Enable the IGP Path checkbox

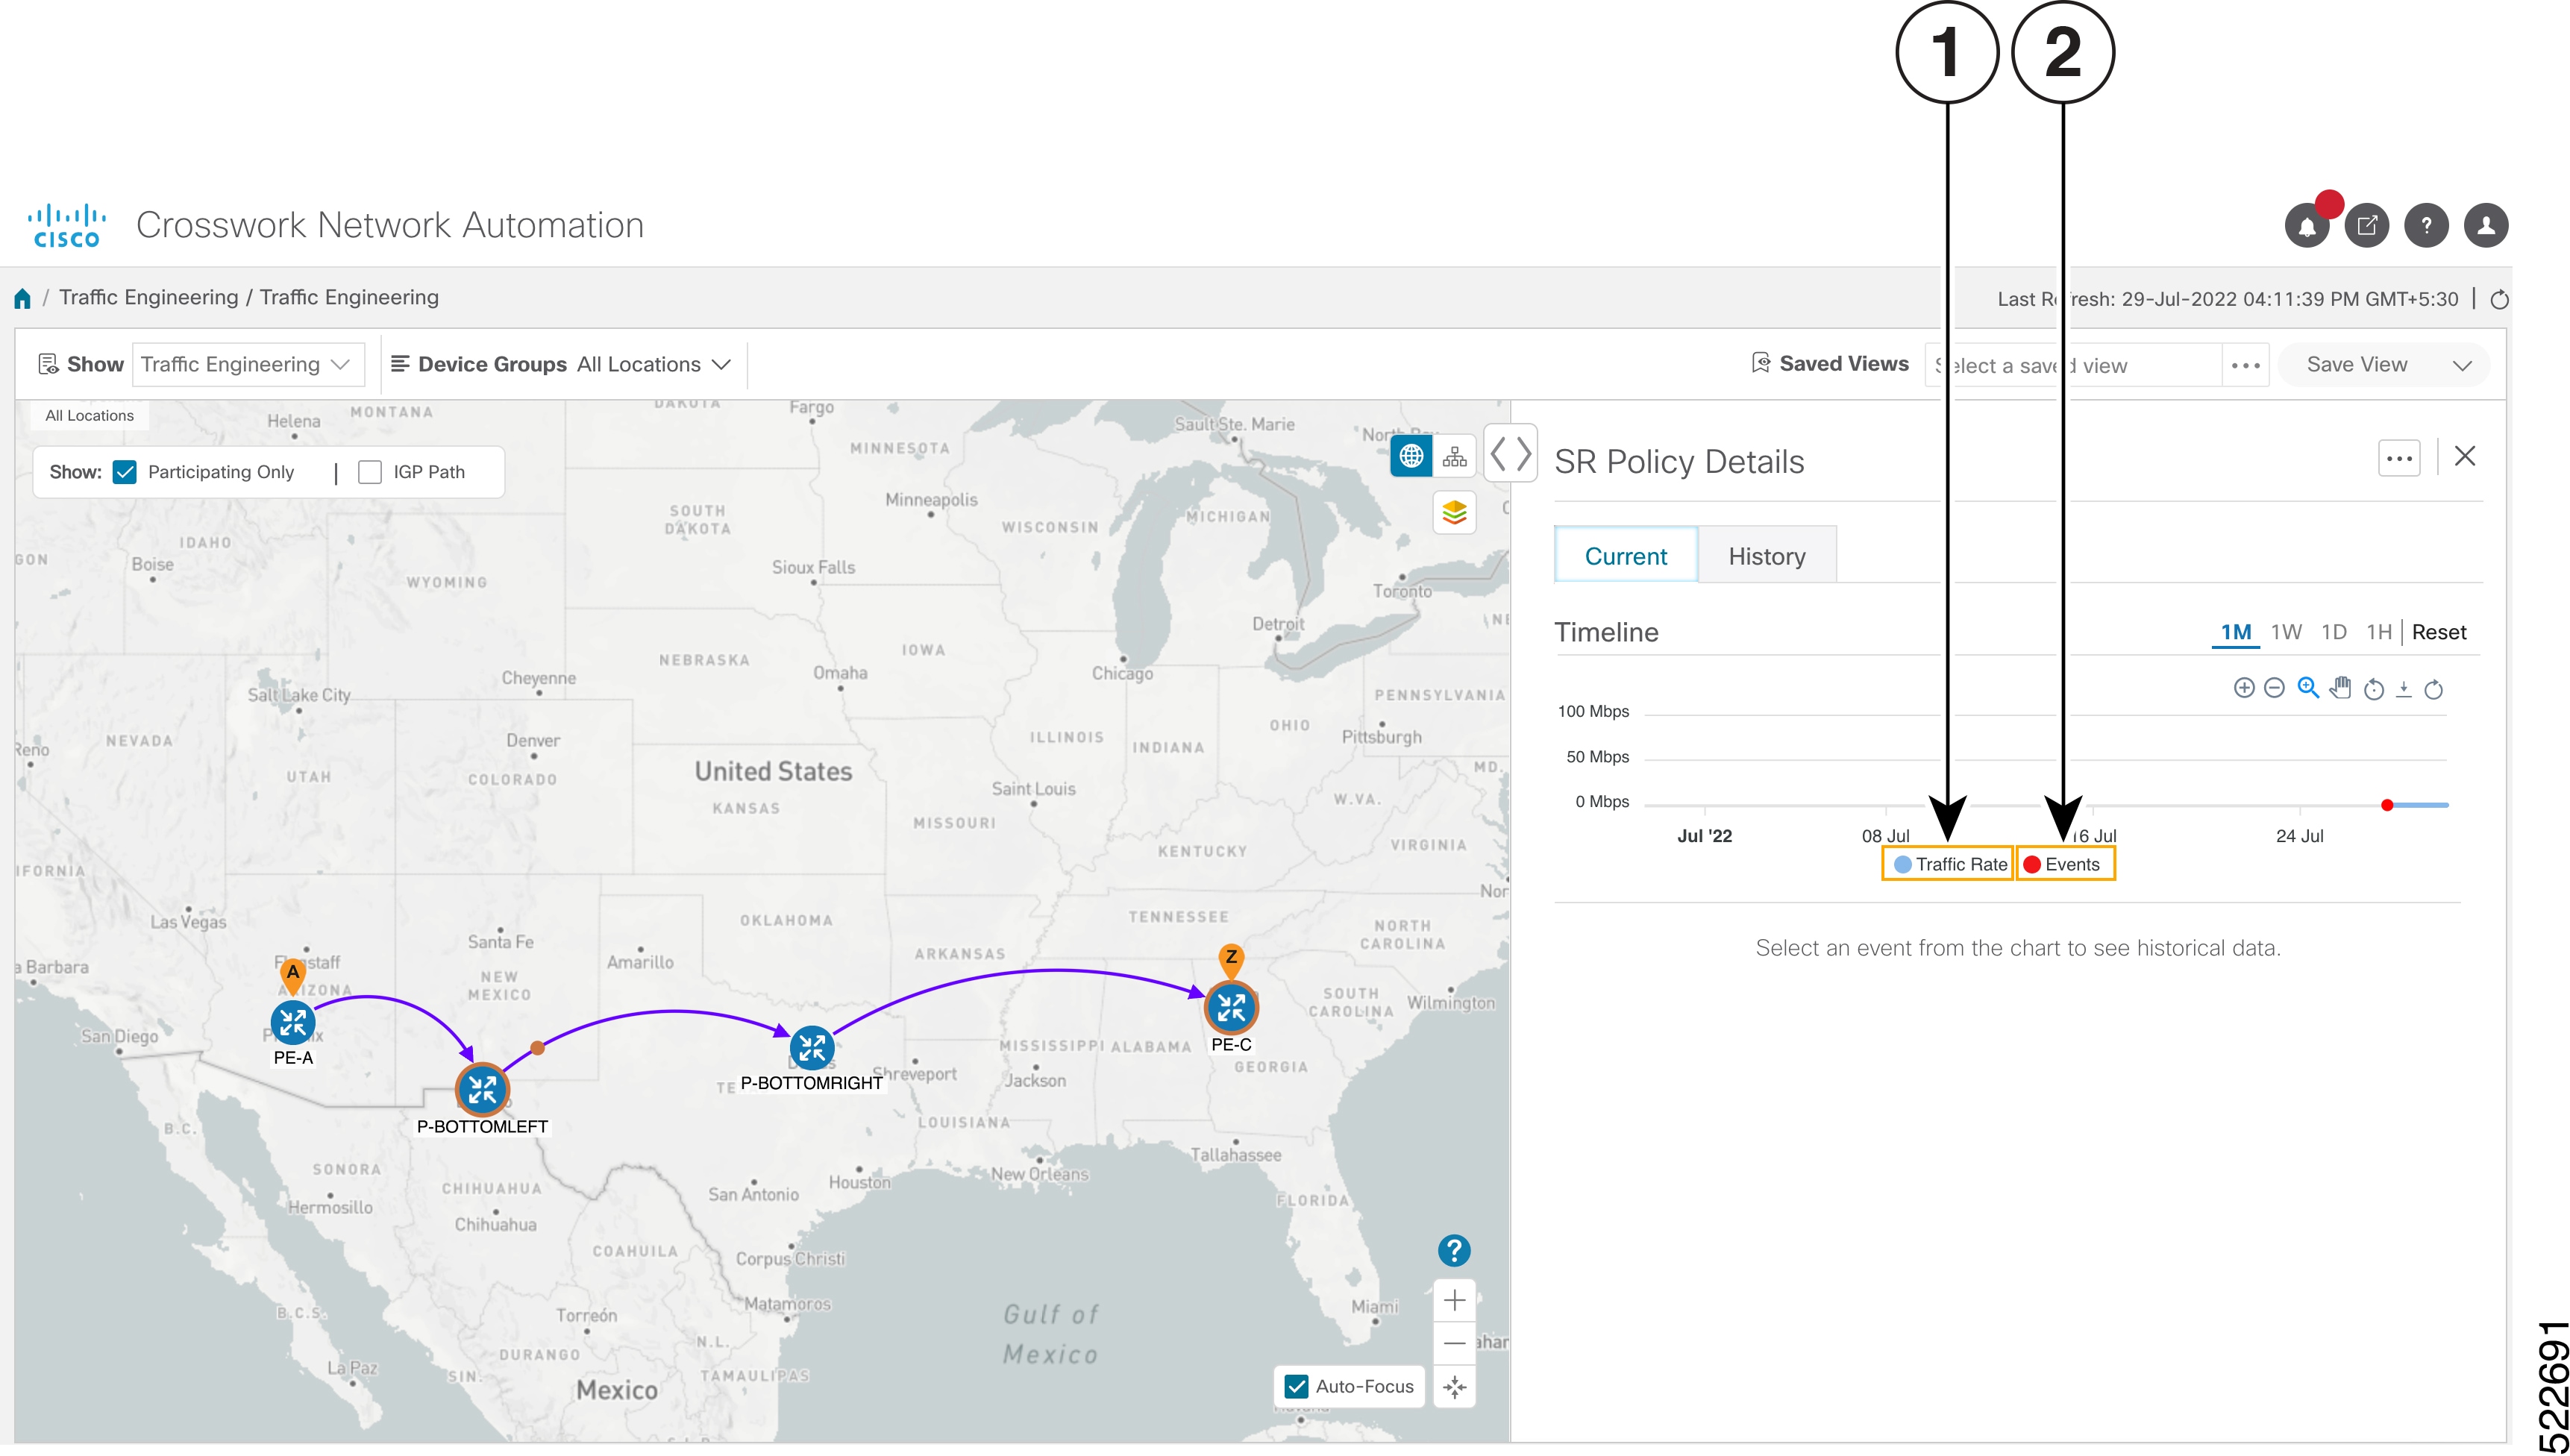click(x=370, y=472)
